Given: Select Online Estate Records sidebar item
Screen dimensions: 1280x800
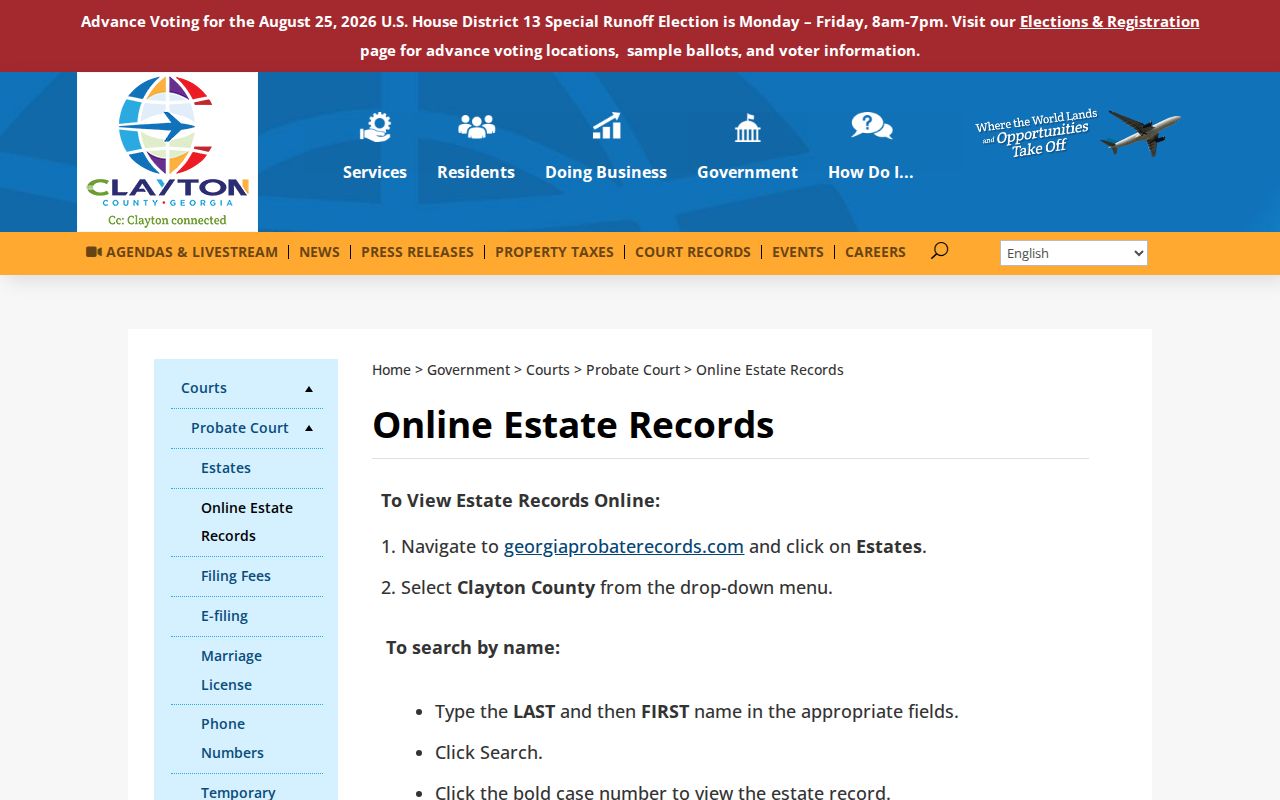Looking at the screenshot, I should [247, 522].
